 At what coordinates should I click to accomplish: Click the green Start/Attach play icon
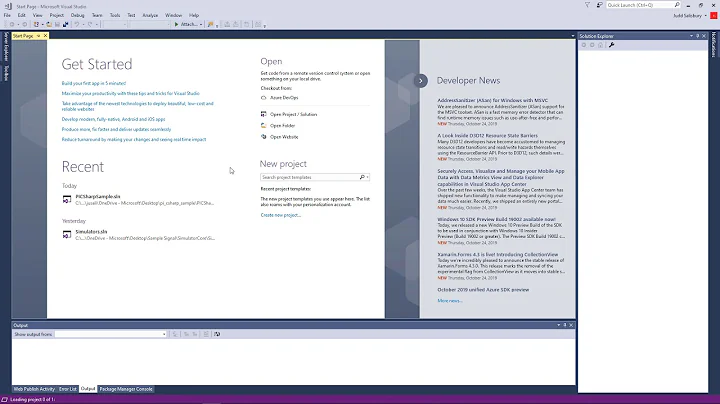176,24
